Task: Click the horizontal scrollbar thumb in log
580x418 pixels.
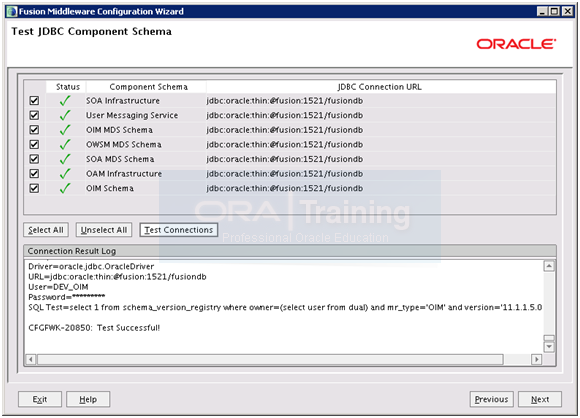Action: coord(270,359)
